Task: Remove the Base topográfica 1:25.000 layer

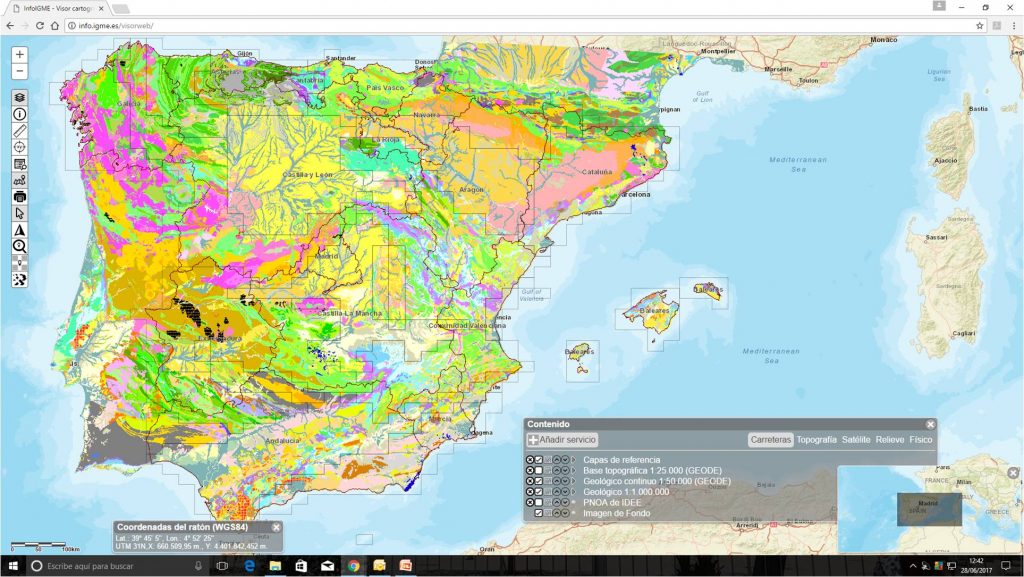Action: (x=530, y=471)
